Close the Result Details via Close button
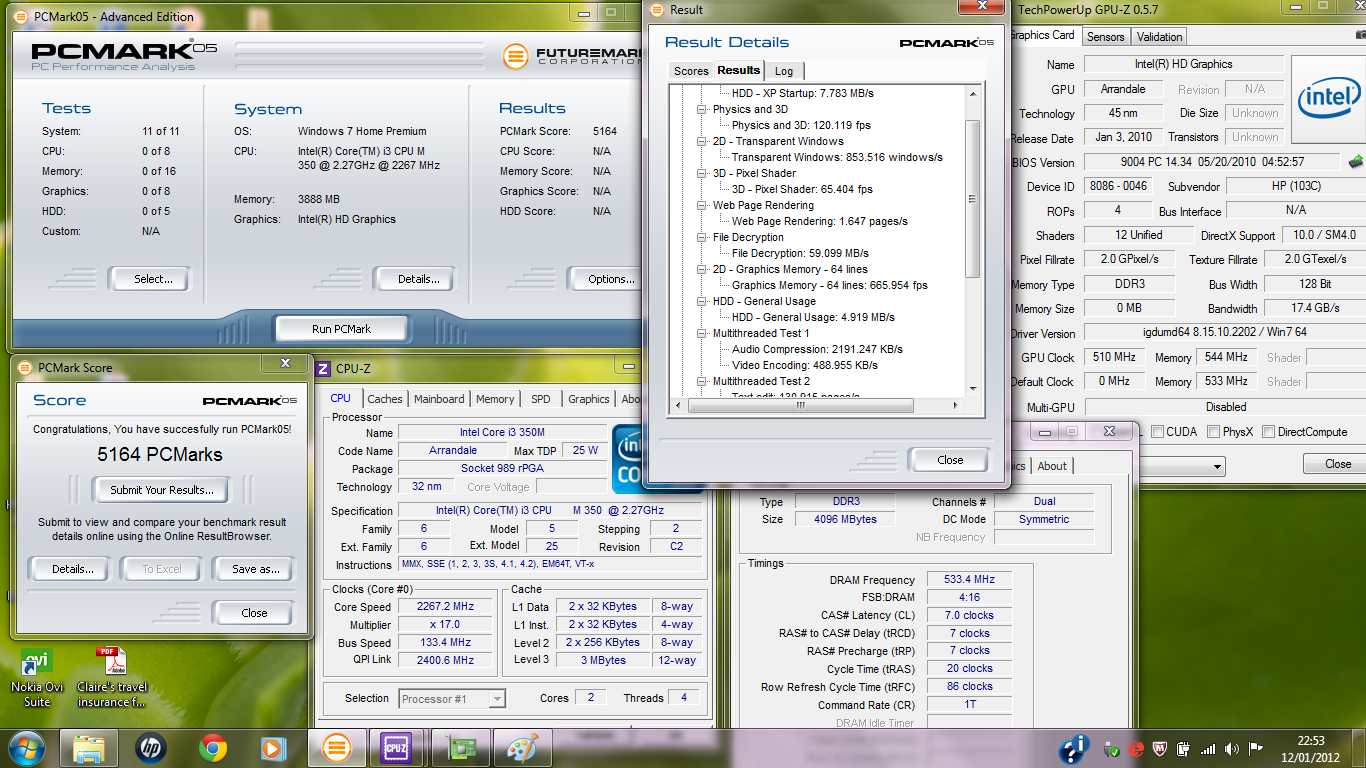 pyautogui.click(x=950, y=460)
